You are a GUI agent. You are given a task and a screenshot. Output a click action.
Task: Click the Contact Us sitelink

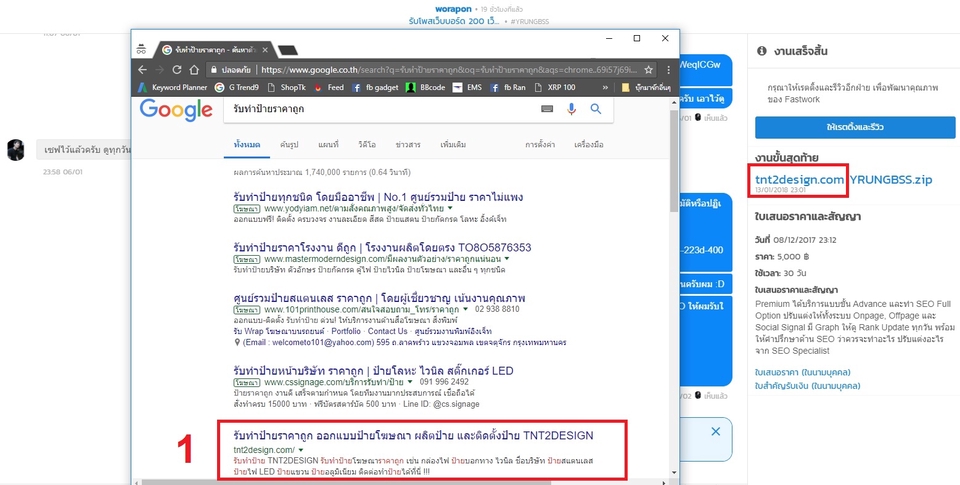[x=387, y=331]
